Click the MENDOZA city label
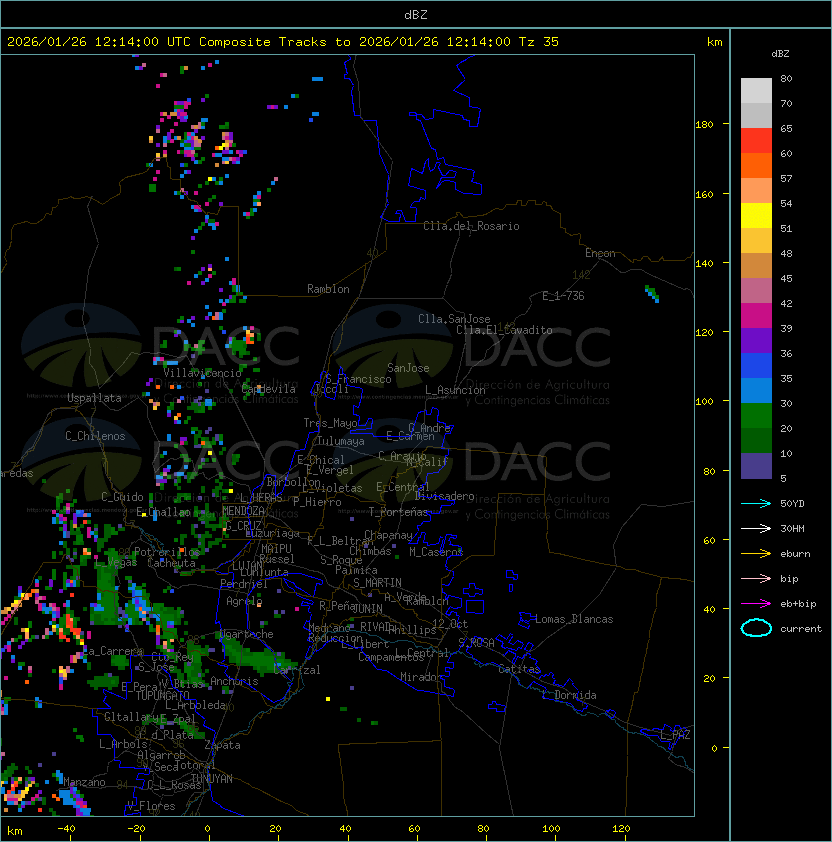The image size is (832, 842). [x=243, y=510]
